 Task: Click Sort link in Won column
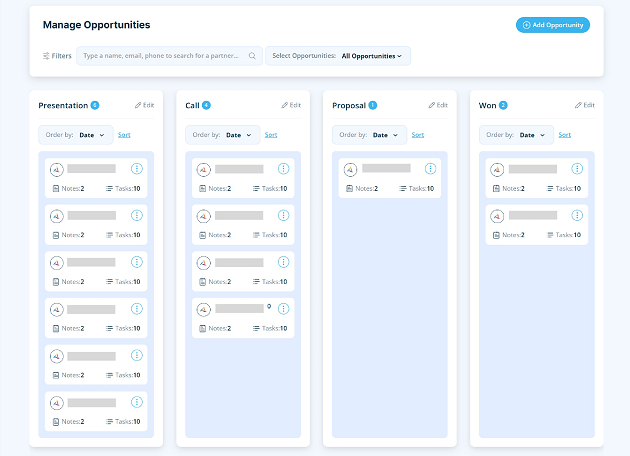[x=565, y=135]
